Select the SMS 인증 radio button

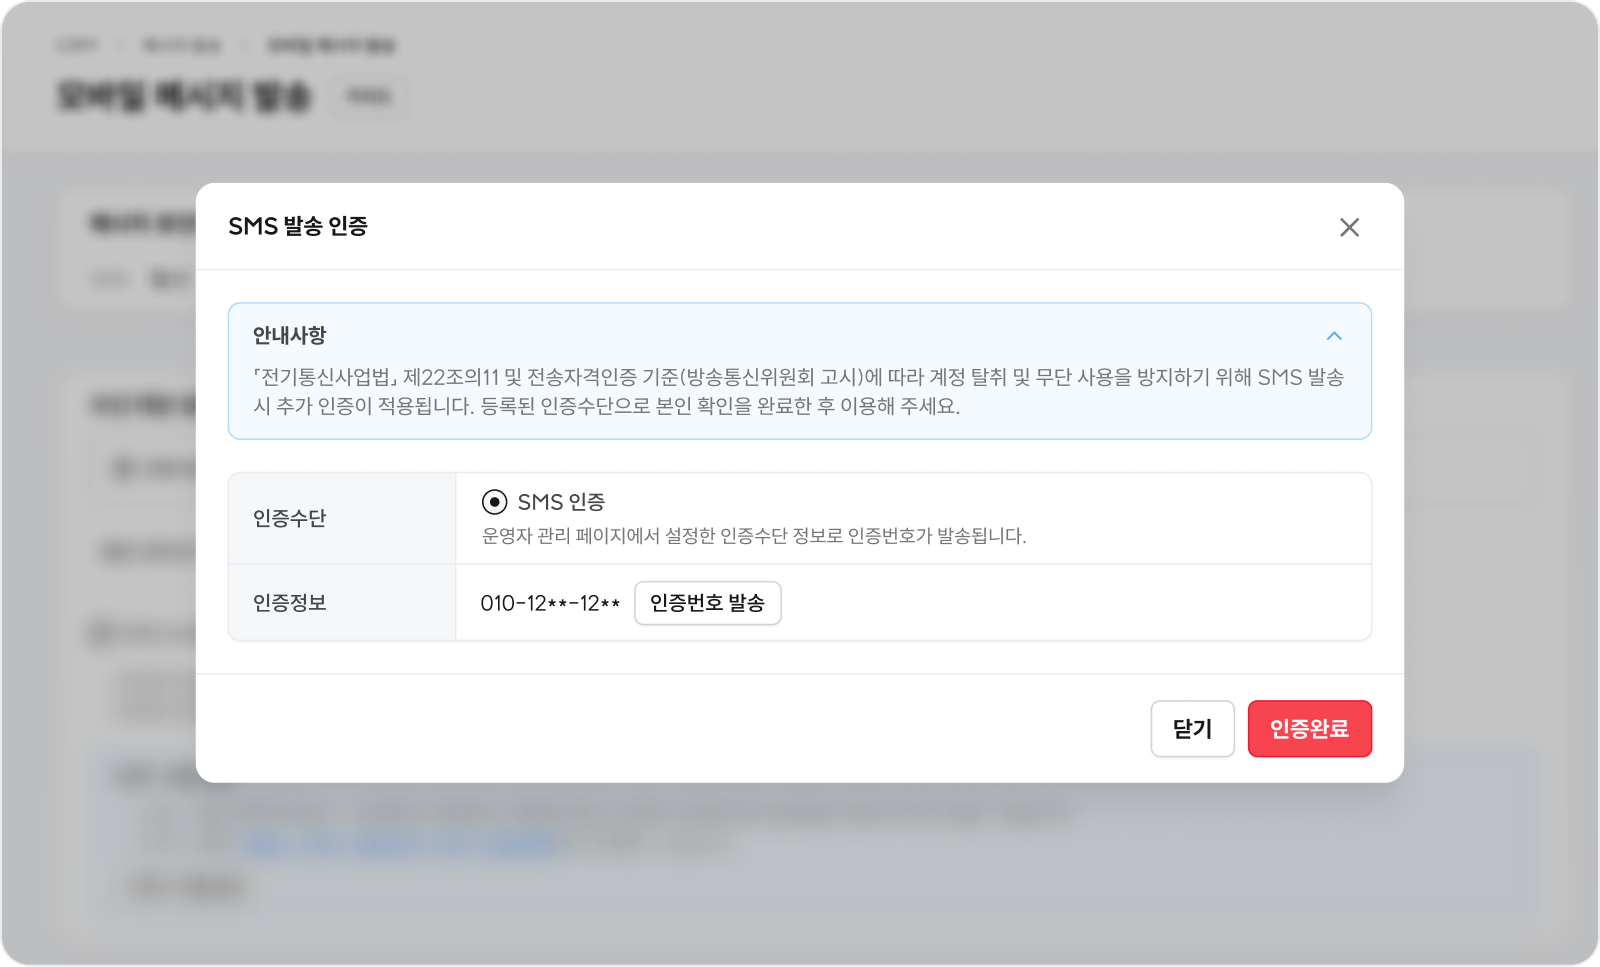point(494,502)
